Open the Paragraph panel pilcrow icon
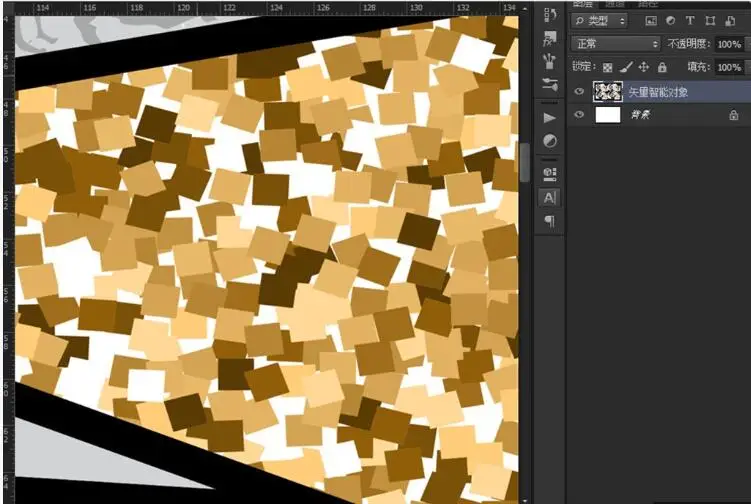The height and width of the screenshot is (504, 751). tap(550, 220)
